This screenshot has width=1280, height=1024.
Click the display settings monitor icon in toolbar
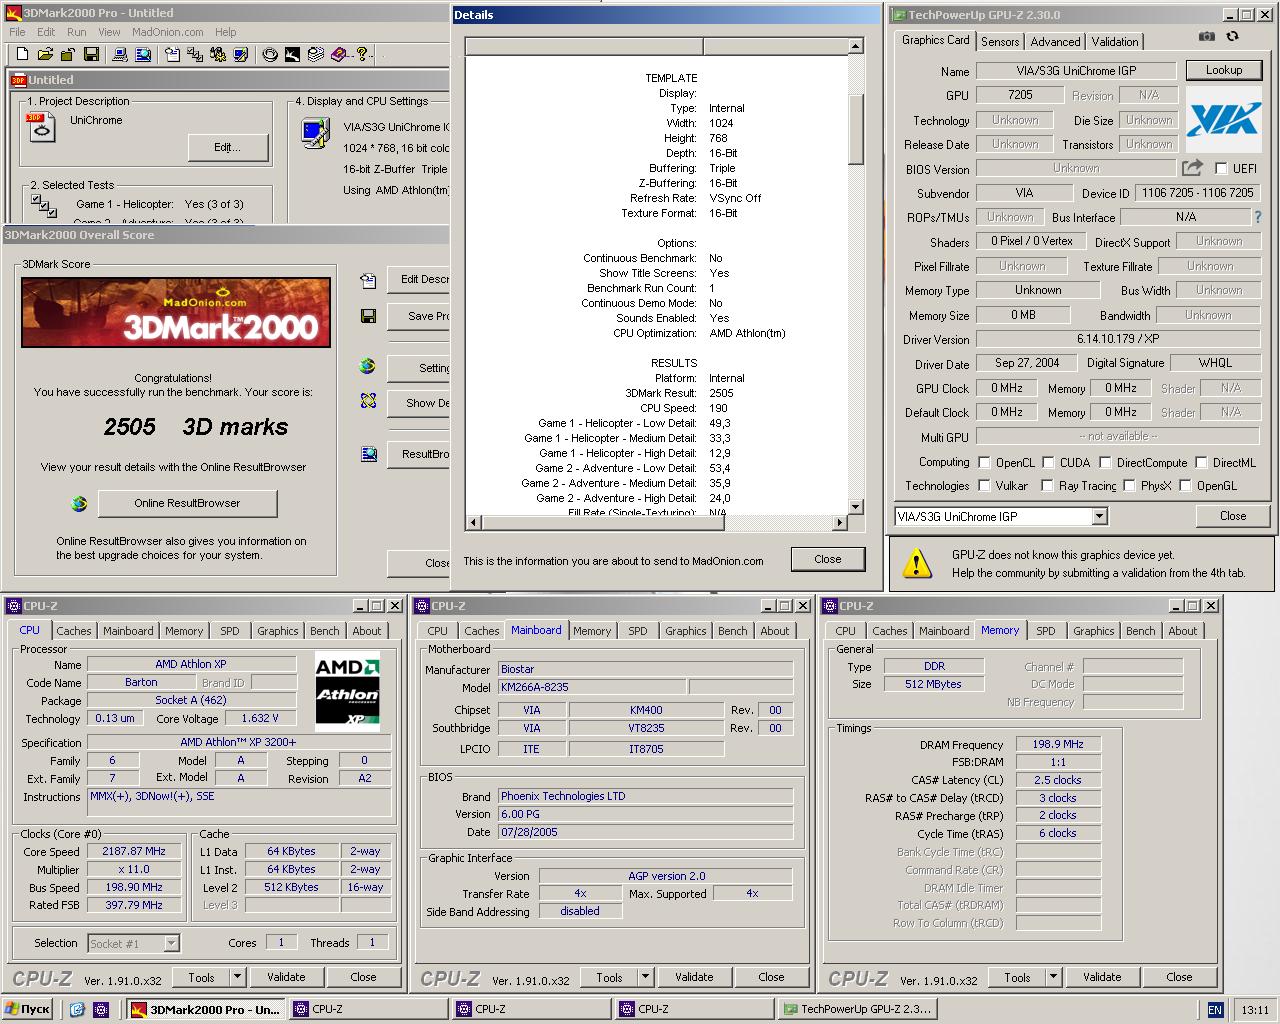(241, 54)
